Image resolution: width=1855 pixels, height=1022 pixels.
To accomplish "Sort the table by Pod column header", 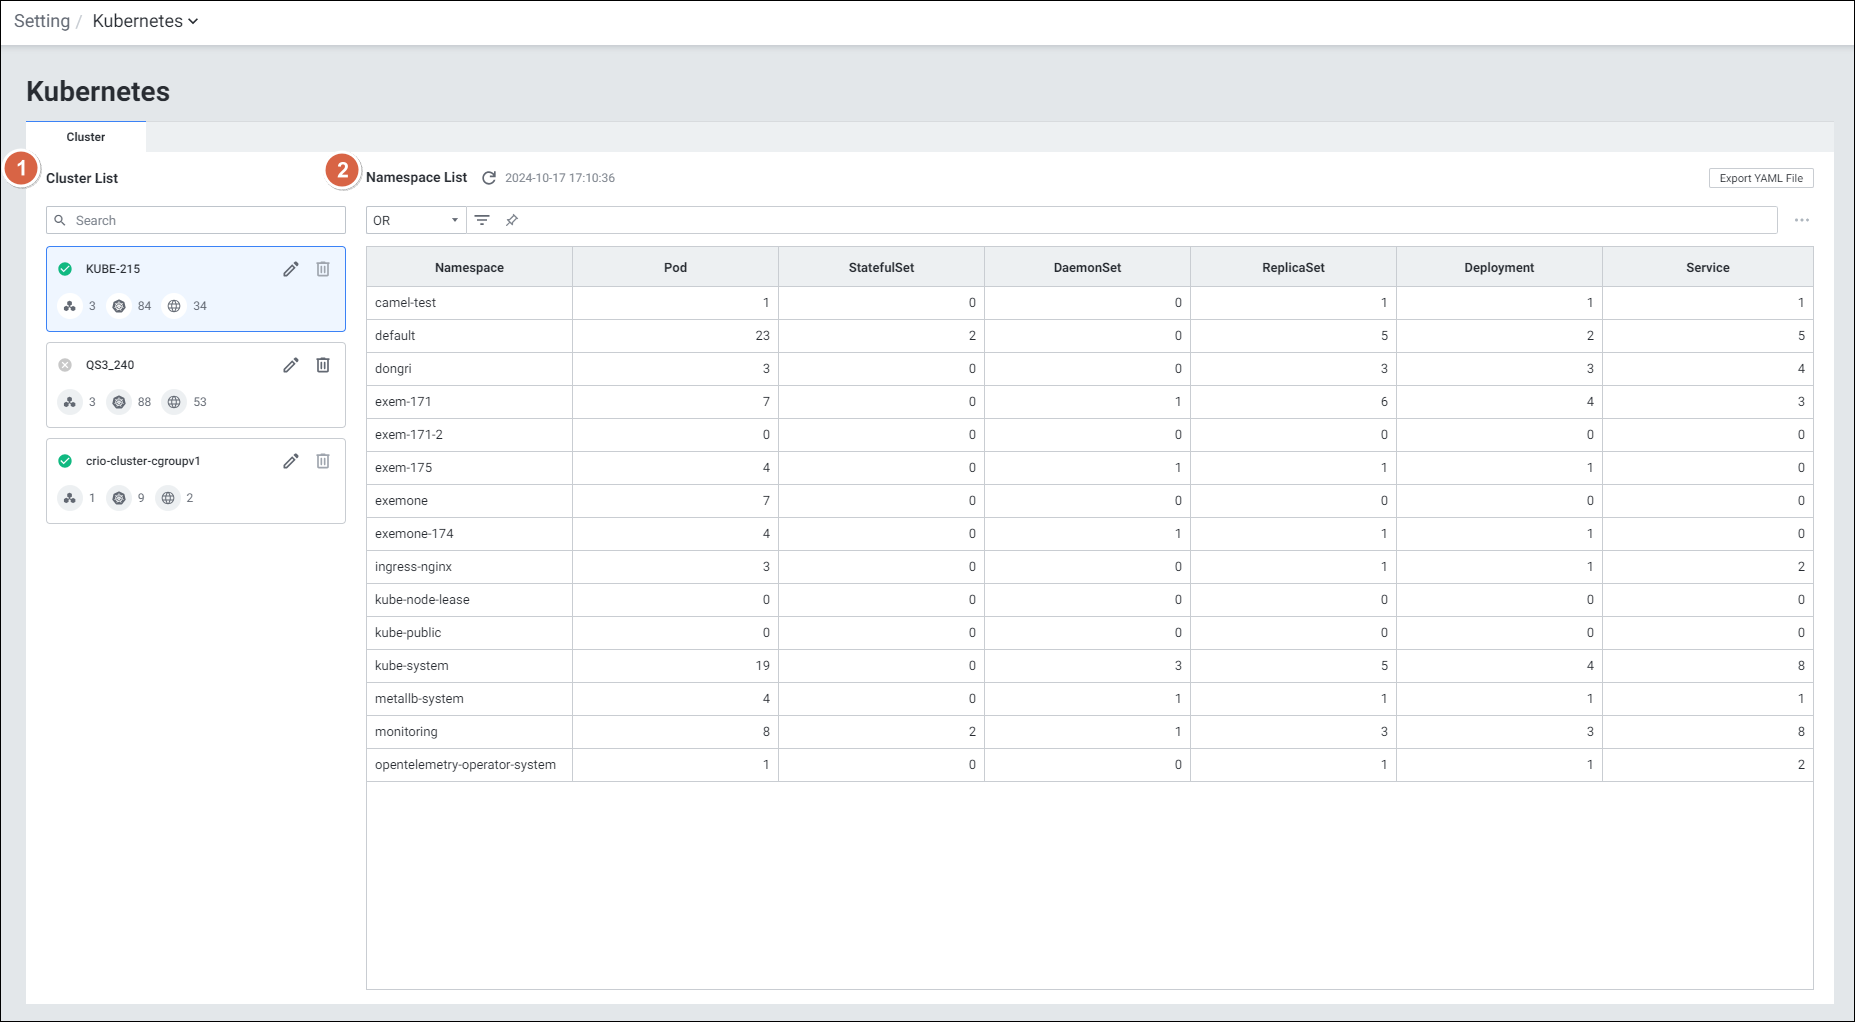I will (675, 267).
